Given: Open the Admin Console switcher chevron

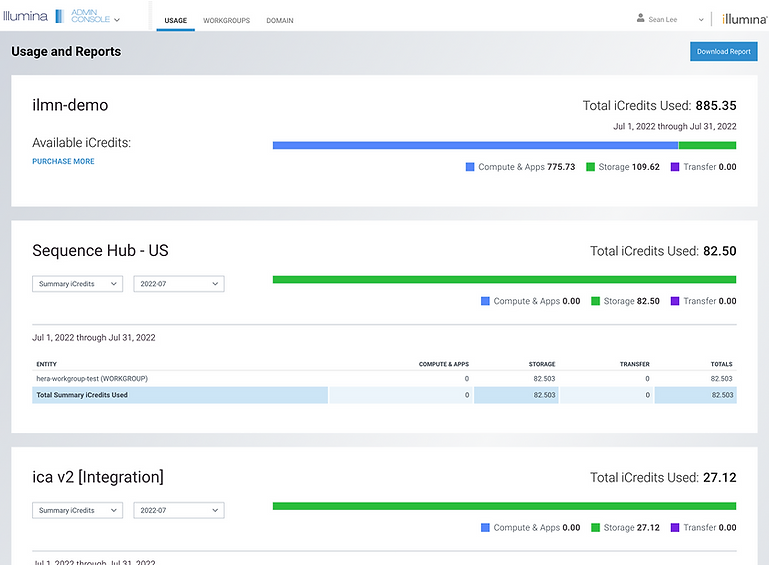Looking at the screenshot, I should click(117, 20).
